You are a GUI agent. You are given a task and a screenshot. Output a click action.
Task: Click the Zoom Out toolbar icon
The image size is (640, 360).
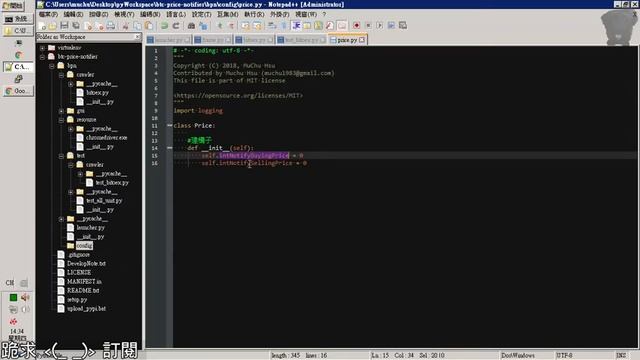tap(231, 26)
